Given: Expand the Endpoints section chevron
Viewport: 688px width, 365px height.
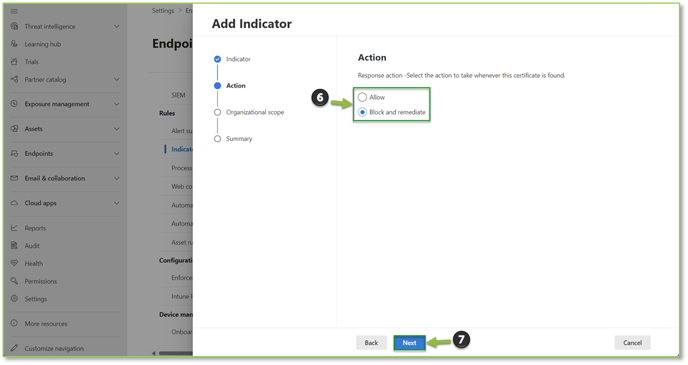Looking at the screenshot, I should pos(117,154).
